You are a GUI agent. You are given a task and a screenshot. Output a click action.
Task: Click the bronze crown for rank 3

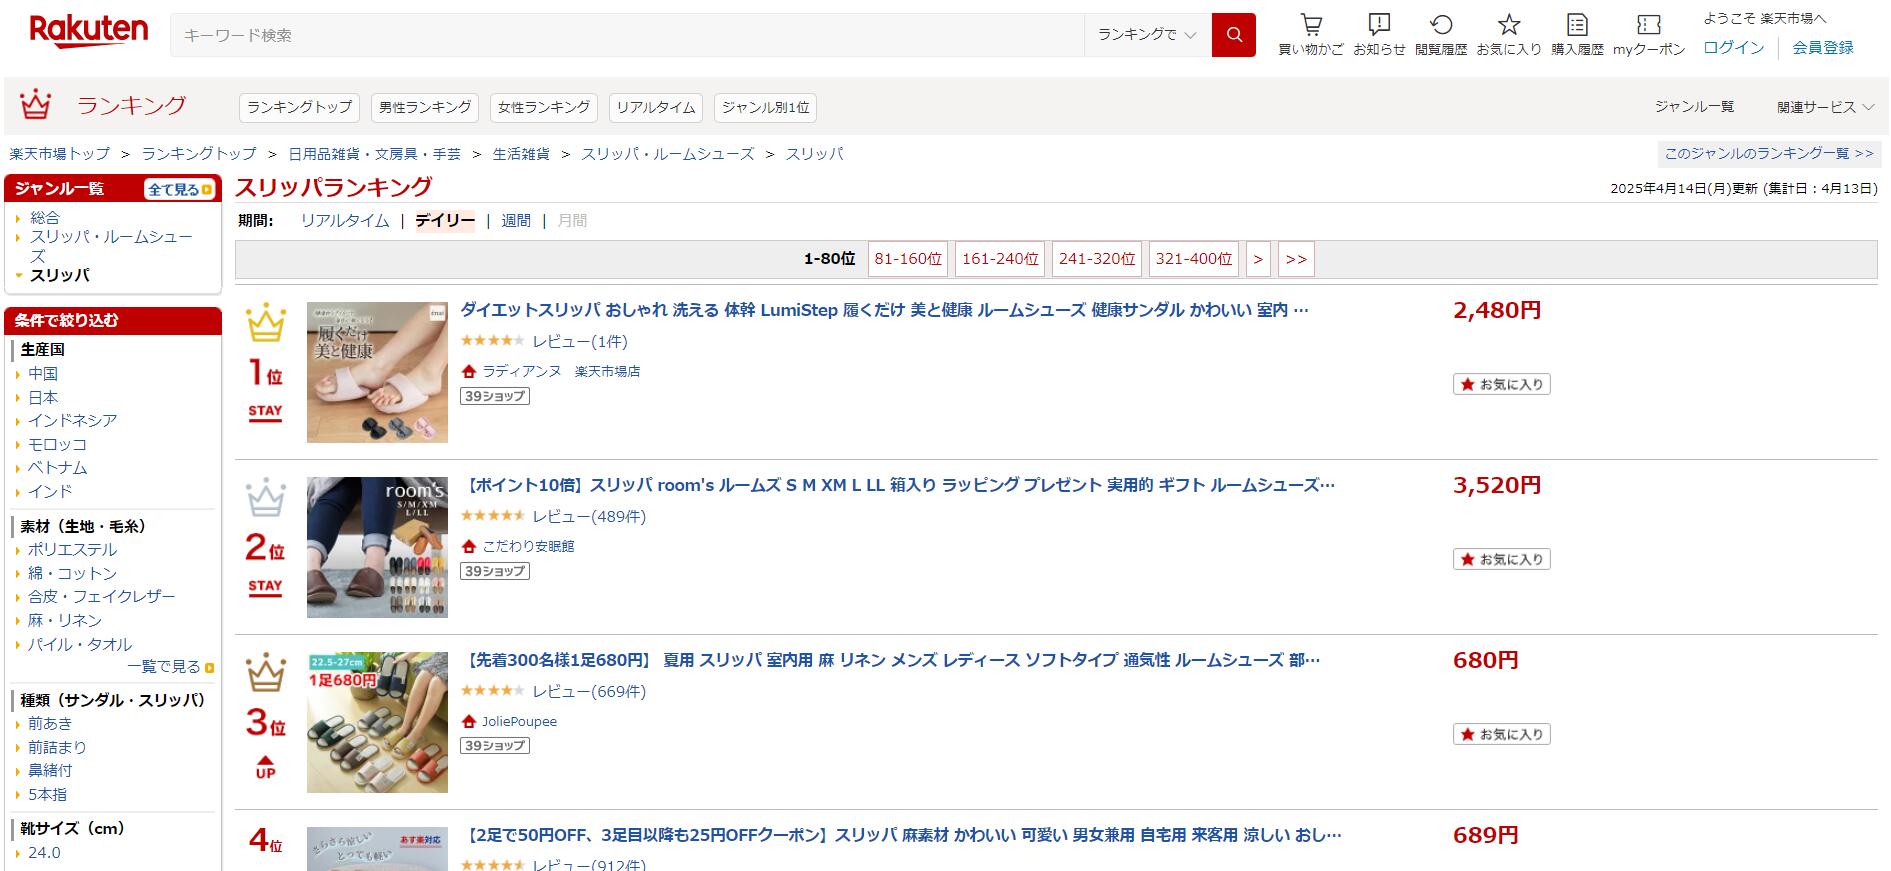[266, 672]
